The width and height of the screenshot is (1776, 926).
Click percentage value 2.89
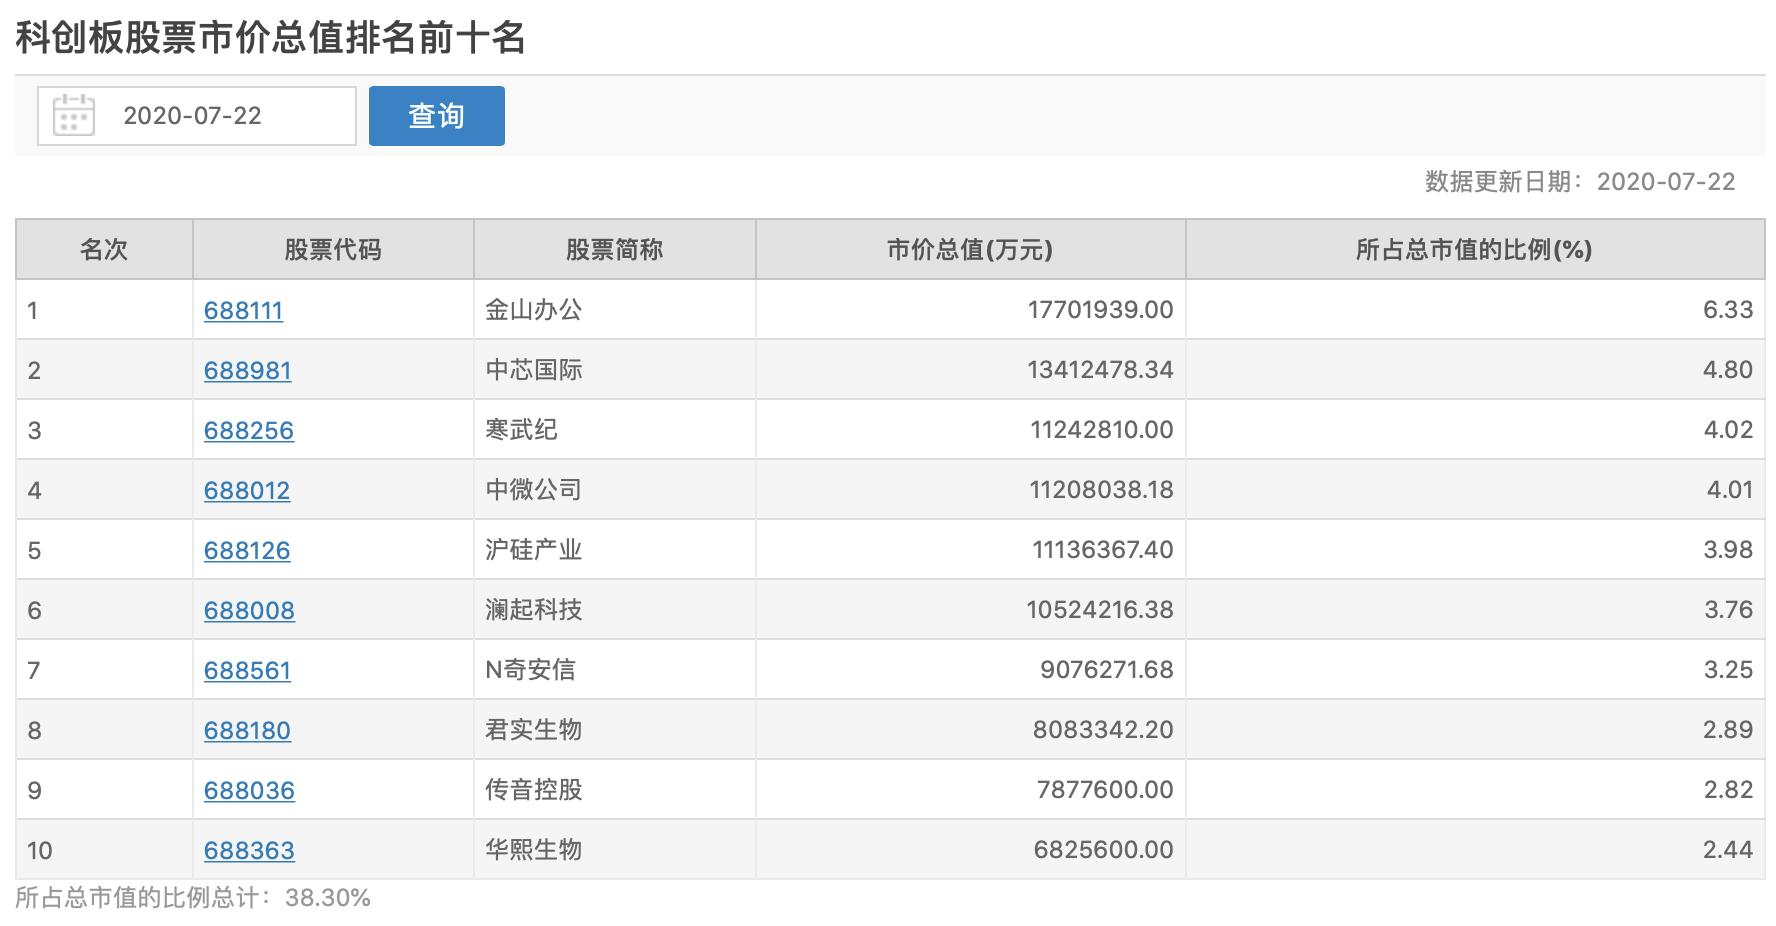(x=1728, y=730)
